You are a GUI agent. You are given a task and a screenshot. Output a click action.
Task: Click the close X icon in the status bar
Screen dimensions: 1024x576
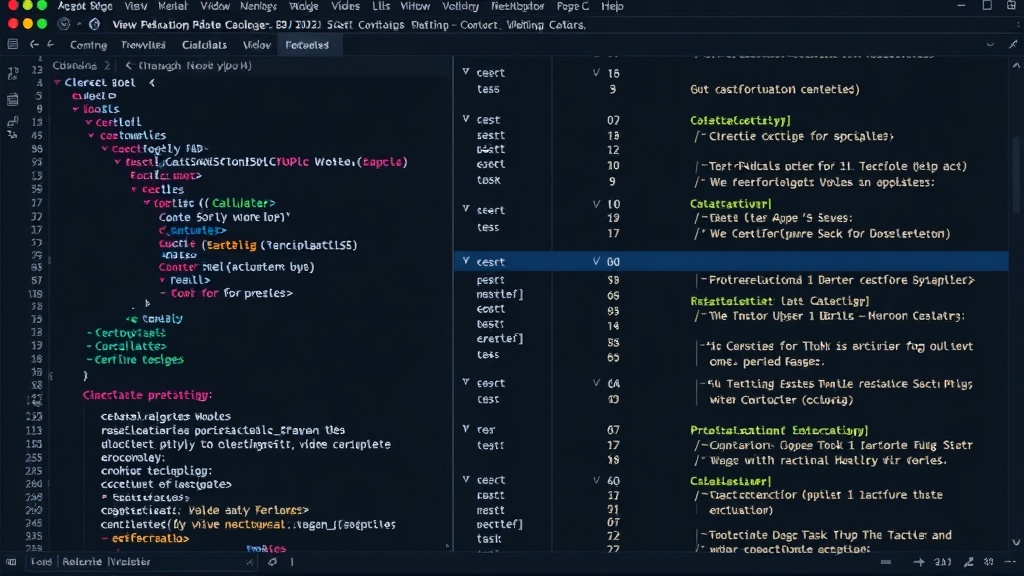click(249, 562)
